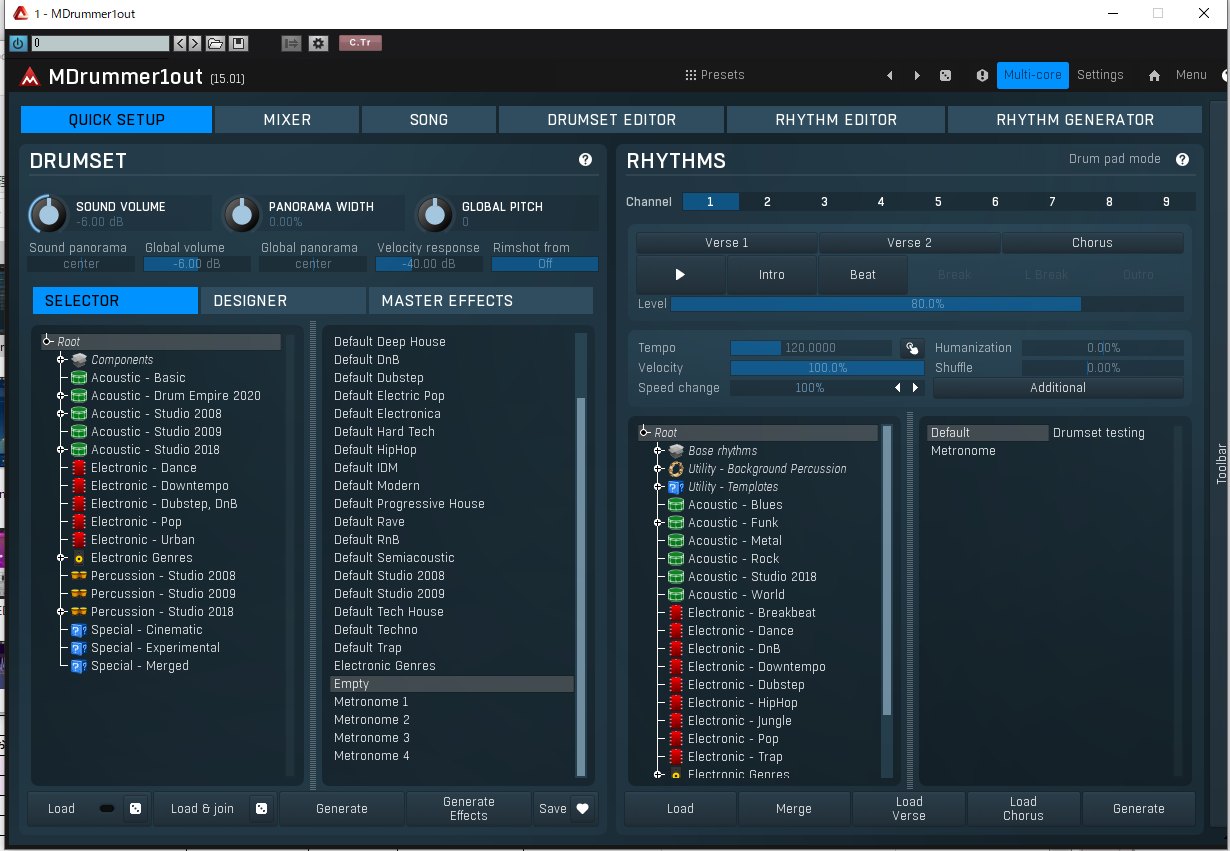Click the Merge button
This screenshot has height=851, width=1230.
(x=794, y=809)
